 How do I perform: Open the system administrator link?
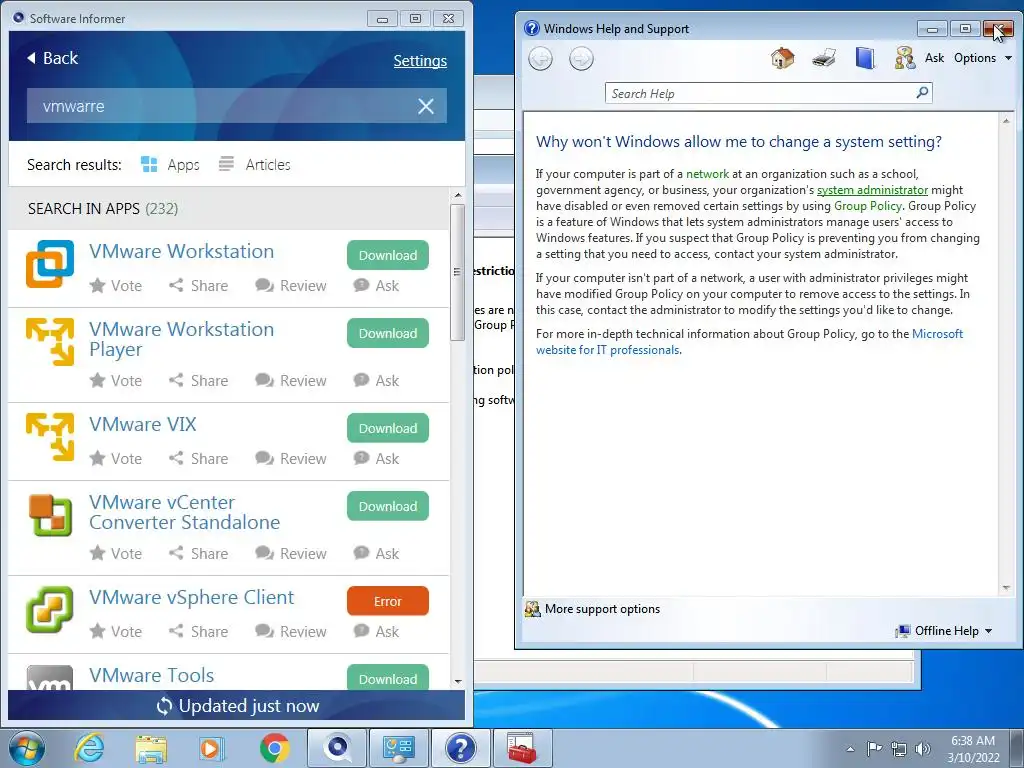(872, 190)
